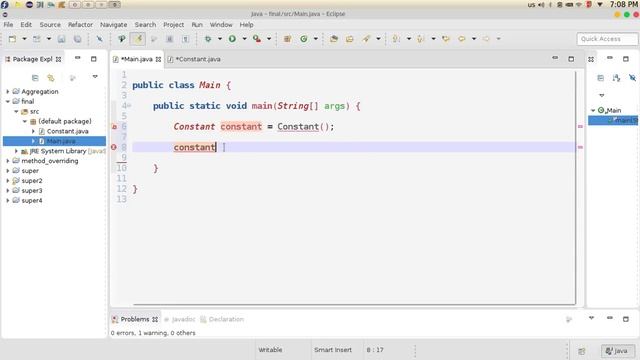Toggle code folding on line 4
The height and width of the screenshot is (360, 640).
(129, 106)
